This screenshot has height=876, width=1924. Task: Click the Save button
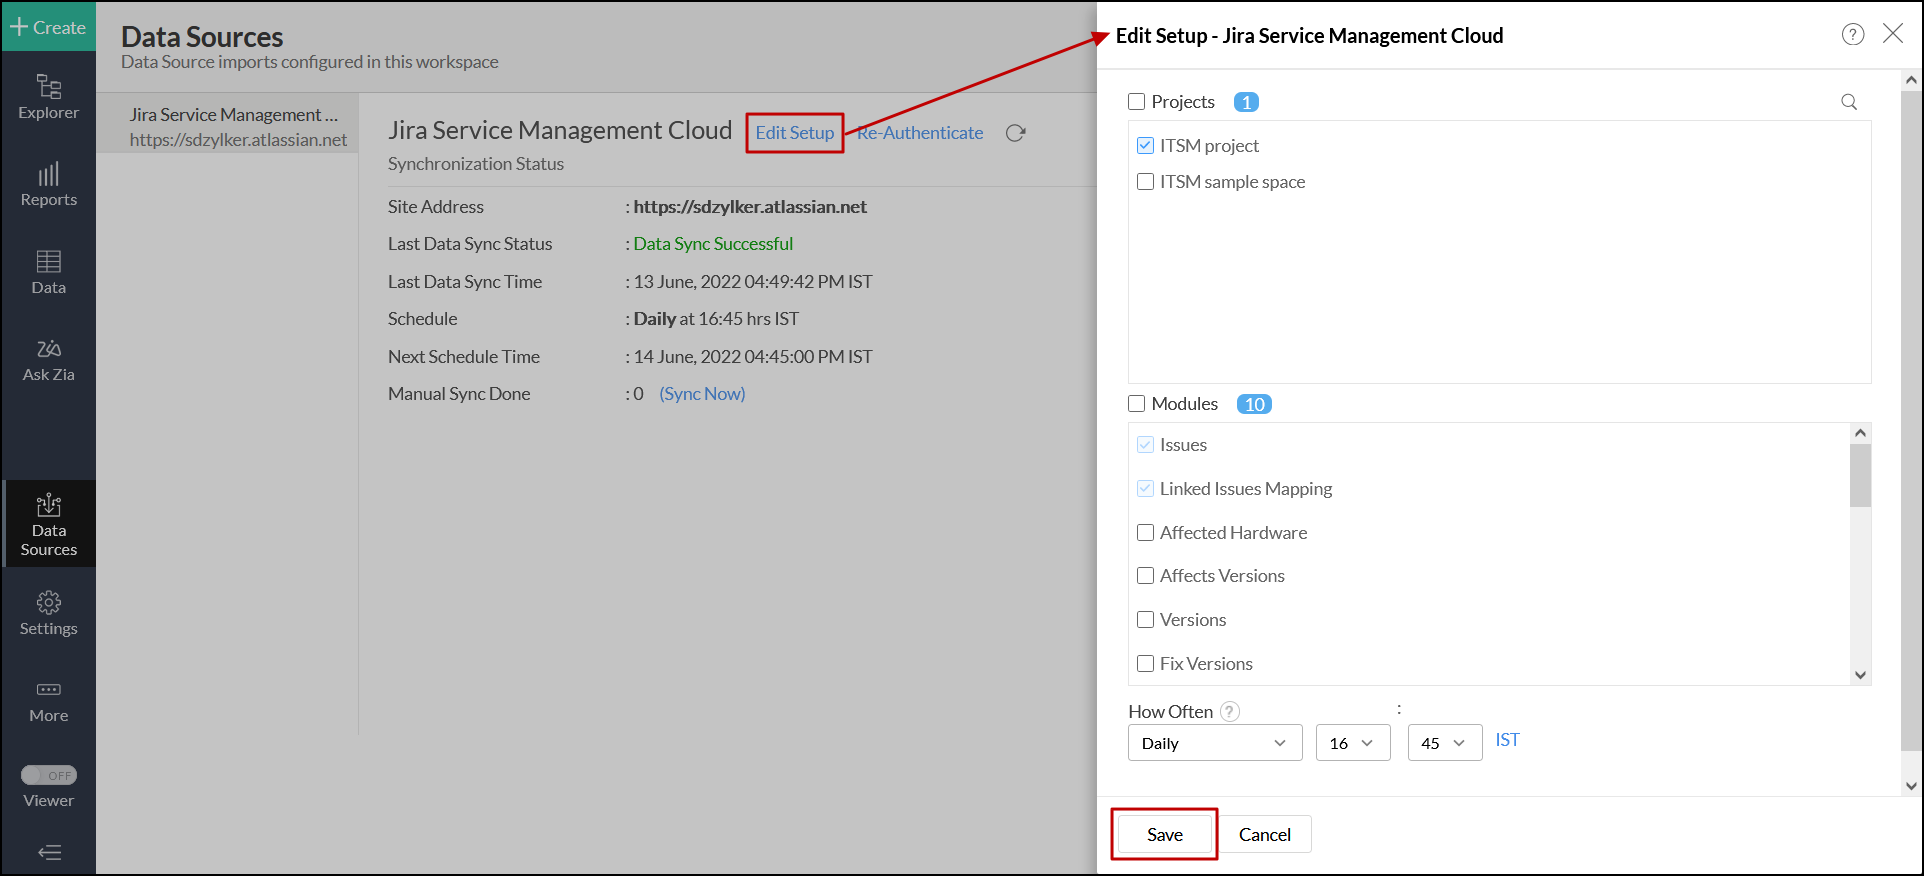click(1164, 834)
